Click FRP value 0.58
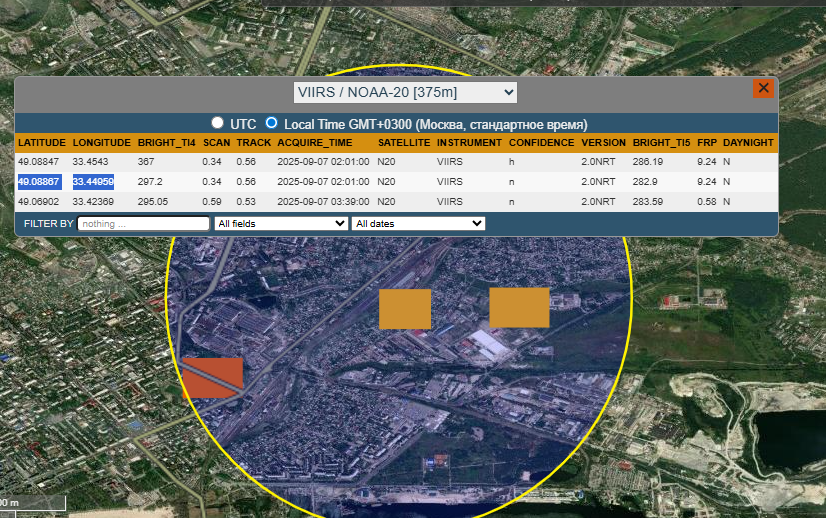Image resolution: width=826 pixels, height=518 pixels. pyautogui.click(x=707, y=202)
